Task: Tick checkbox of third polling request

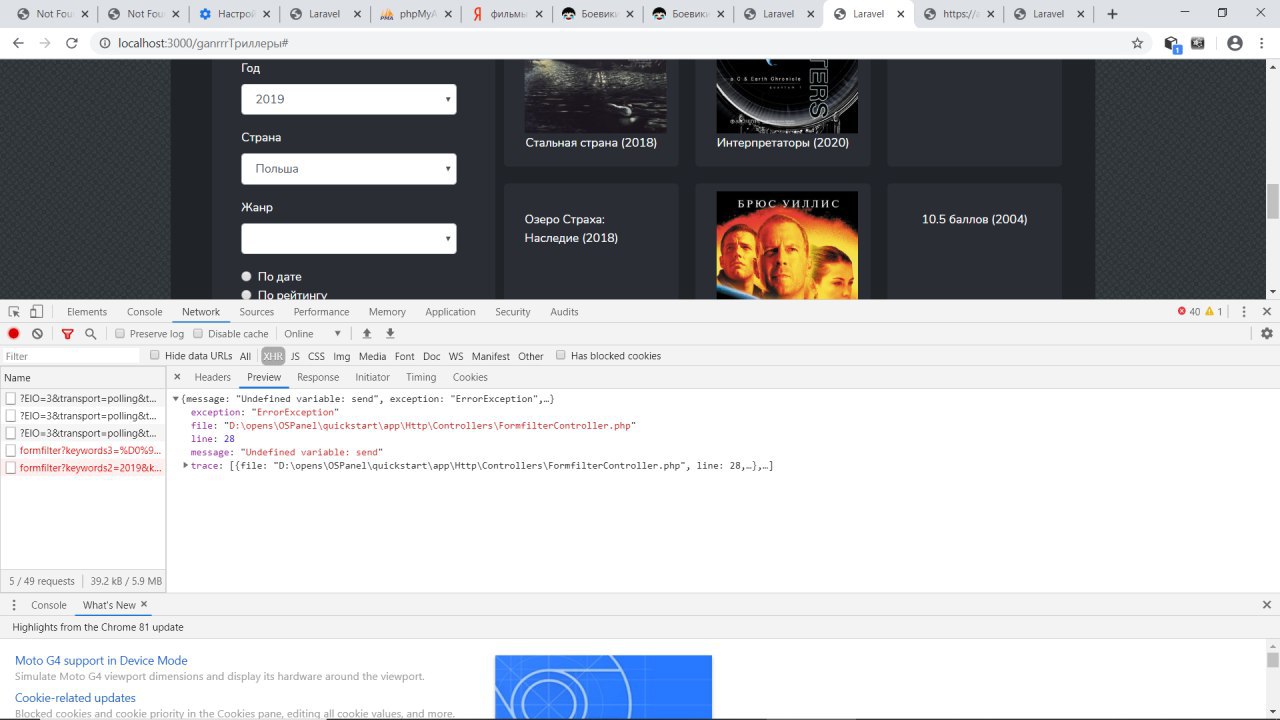Action: point(11,433)
